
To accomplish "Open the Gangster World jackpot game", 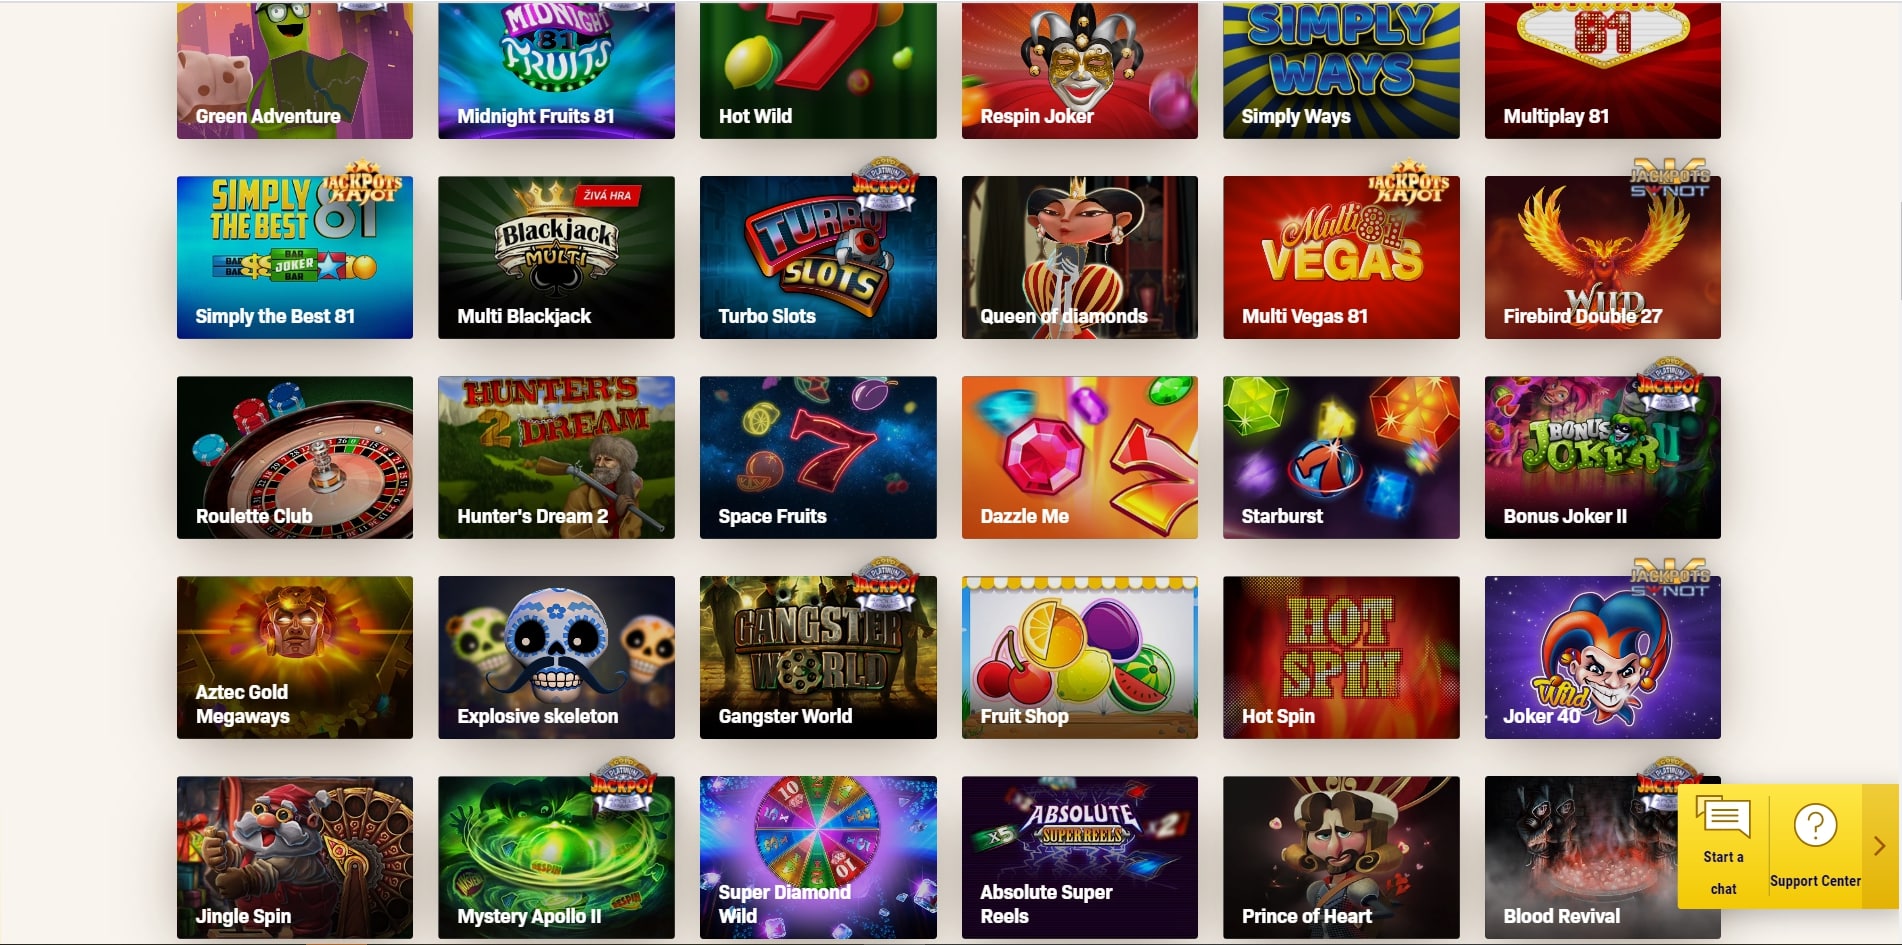I will click(818, 657).
